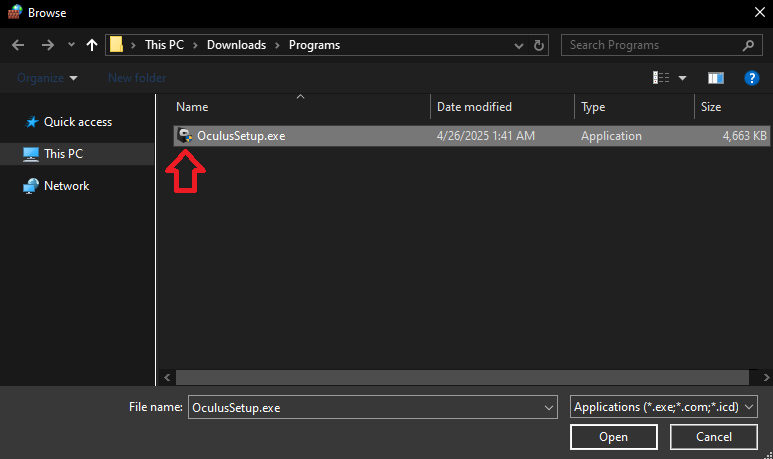Refresh the Programs folder
773x459 pixels.
pos(539,45)
